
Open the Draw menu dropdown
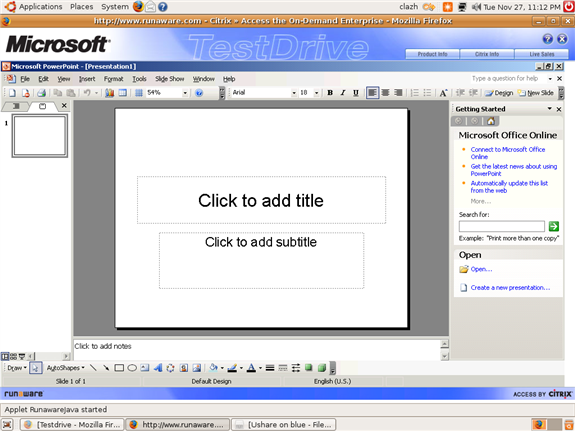(x=17, y=368)
